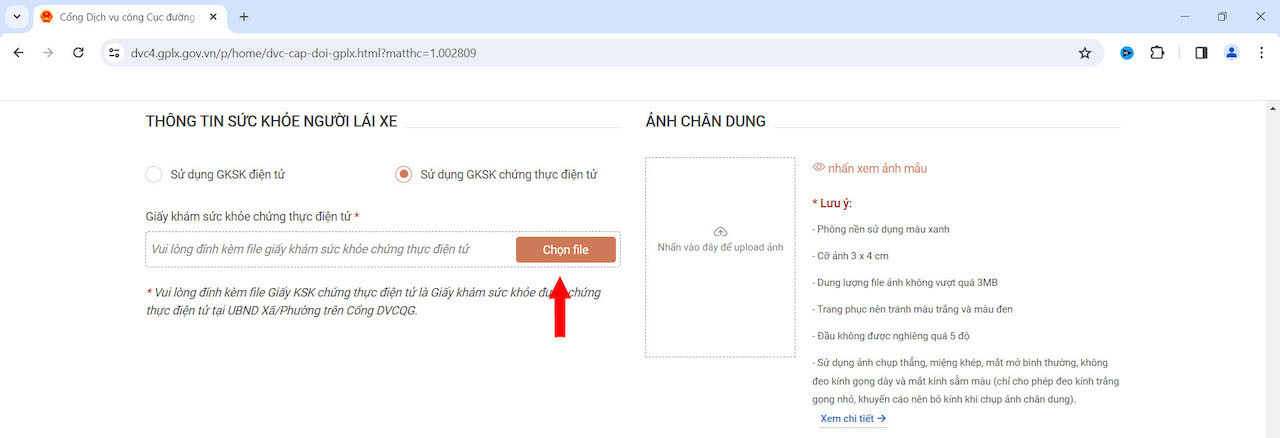
Task: Click eye icon 'nhấn xem ảnh mẫu'
Action: (x=819, y=168)
